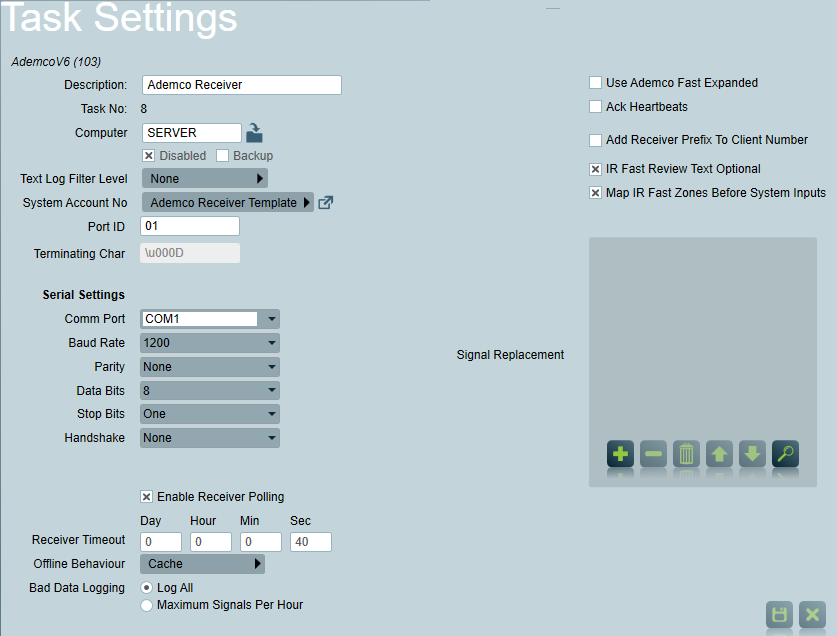Viewport: 837px width, 636px height.
Task: Click the Description input field
Action: coord(242,85)
